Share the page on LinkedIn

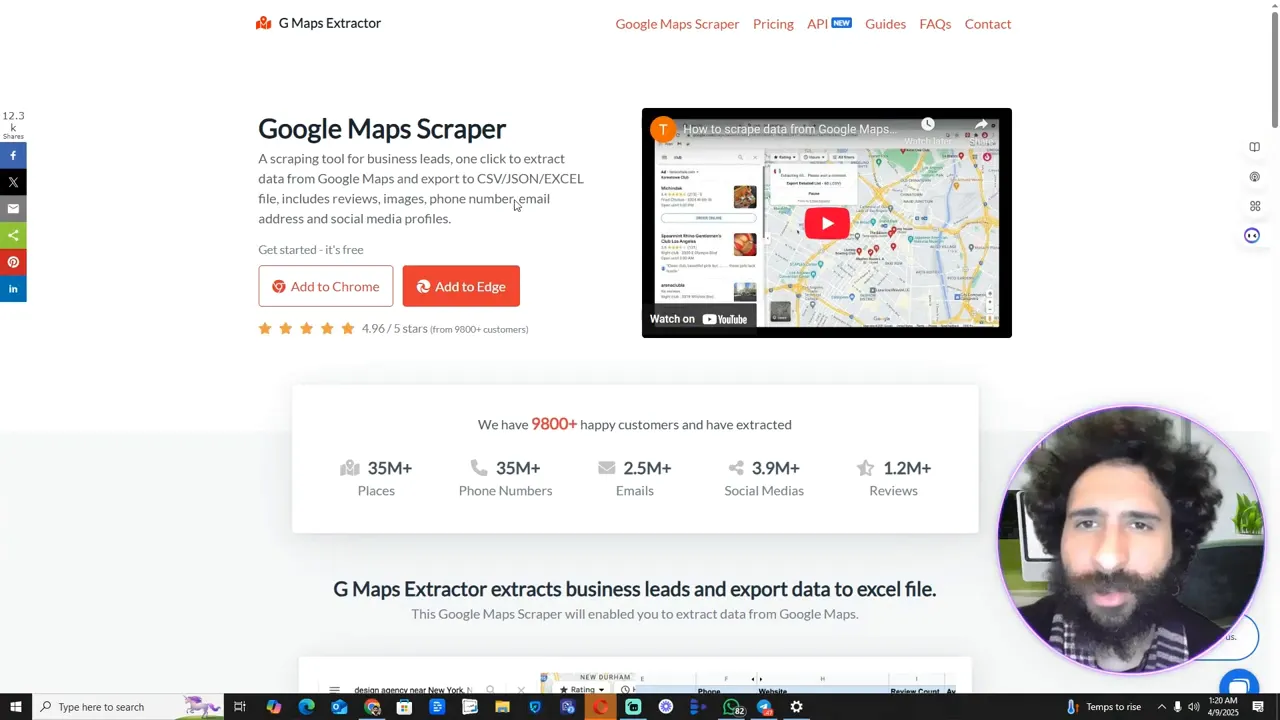coord(13,289)
